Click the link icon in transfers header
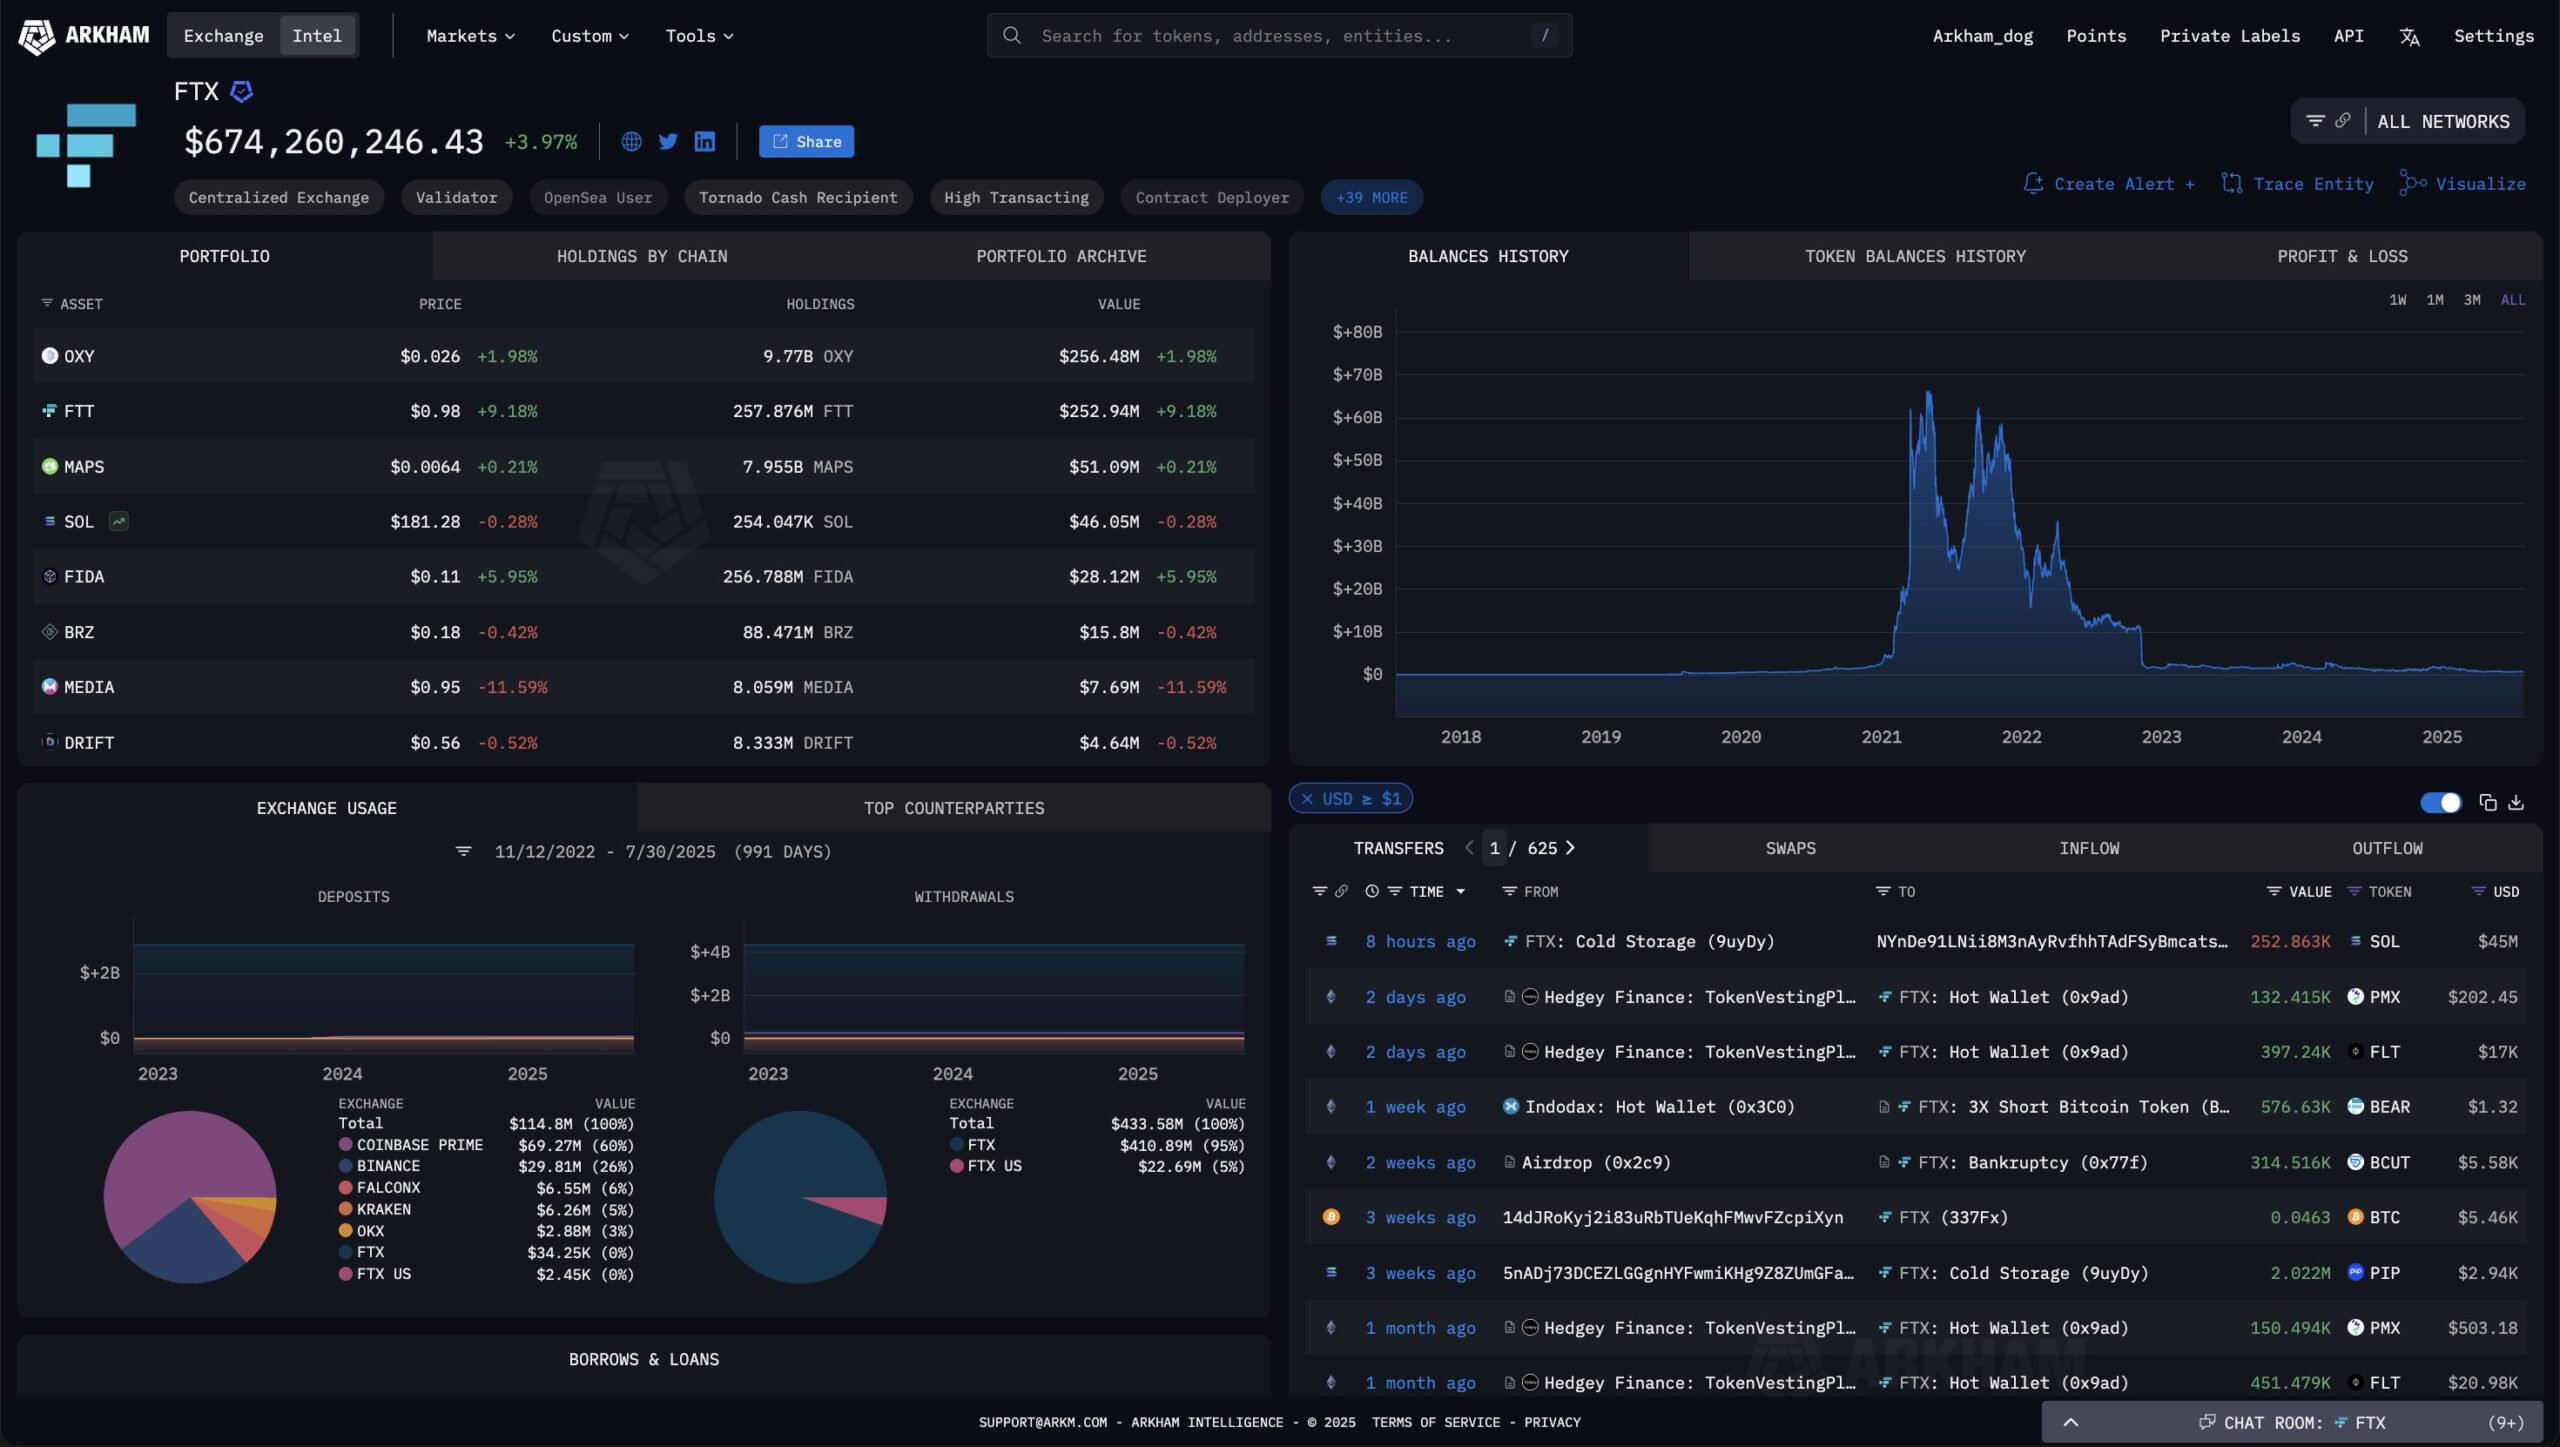Screen dimensions: 2560x1447 pyautogui.click(x=1341, y=891)
